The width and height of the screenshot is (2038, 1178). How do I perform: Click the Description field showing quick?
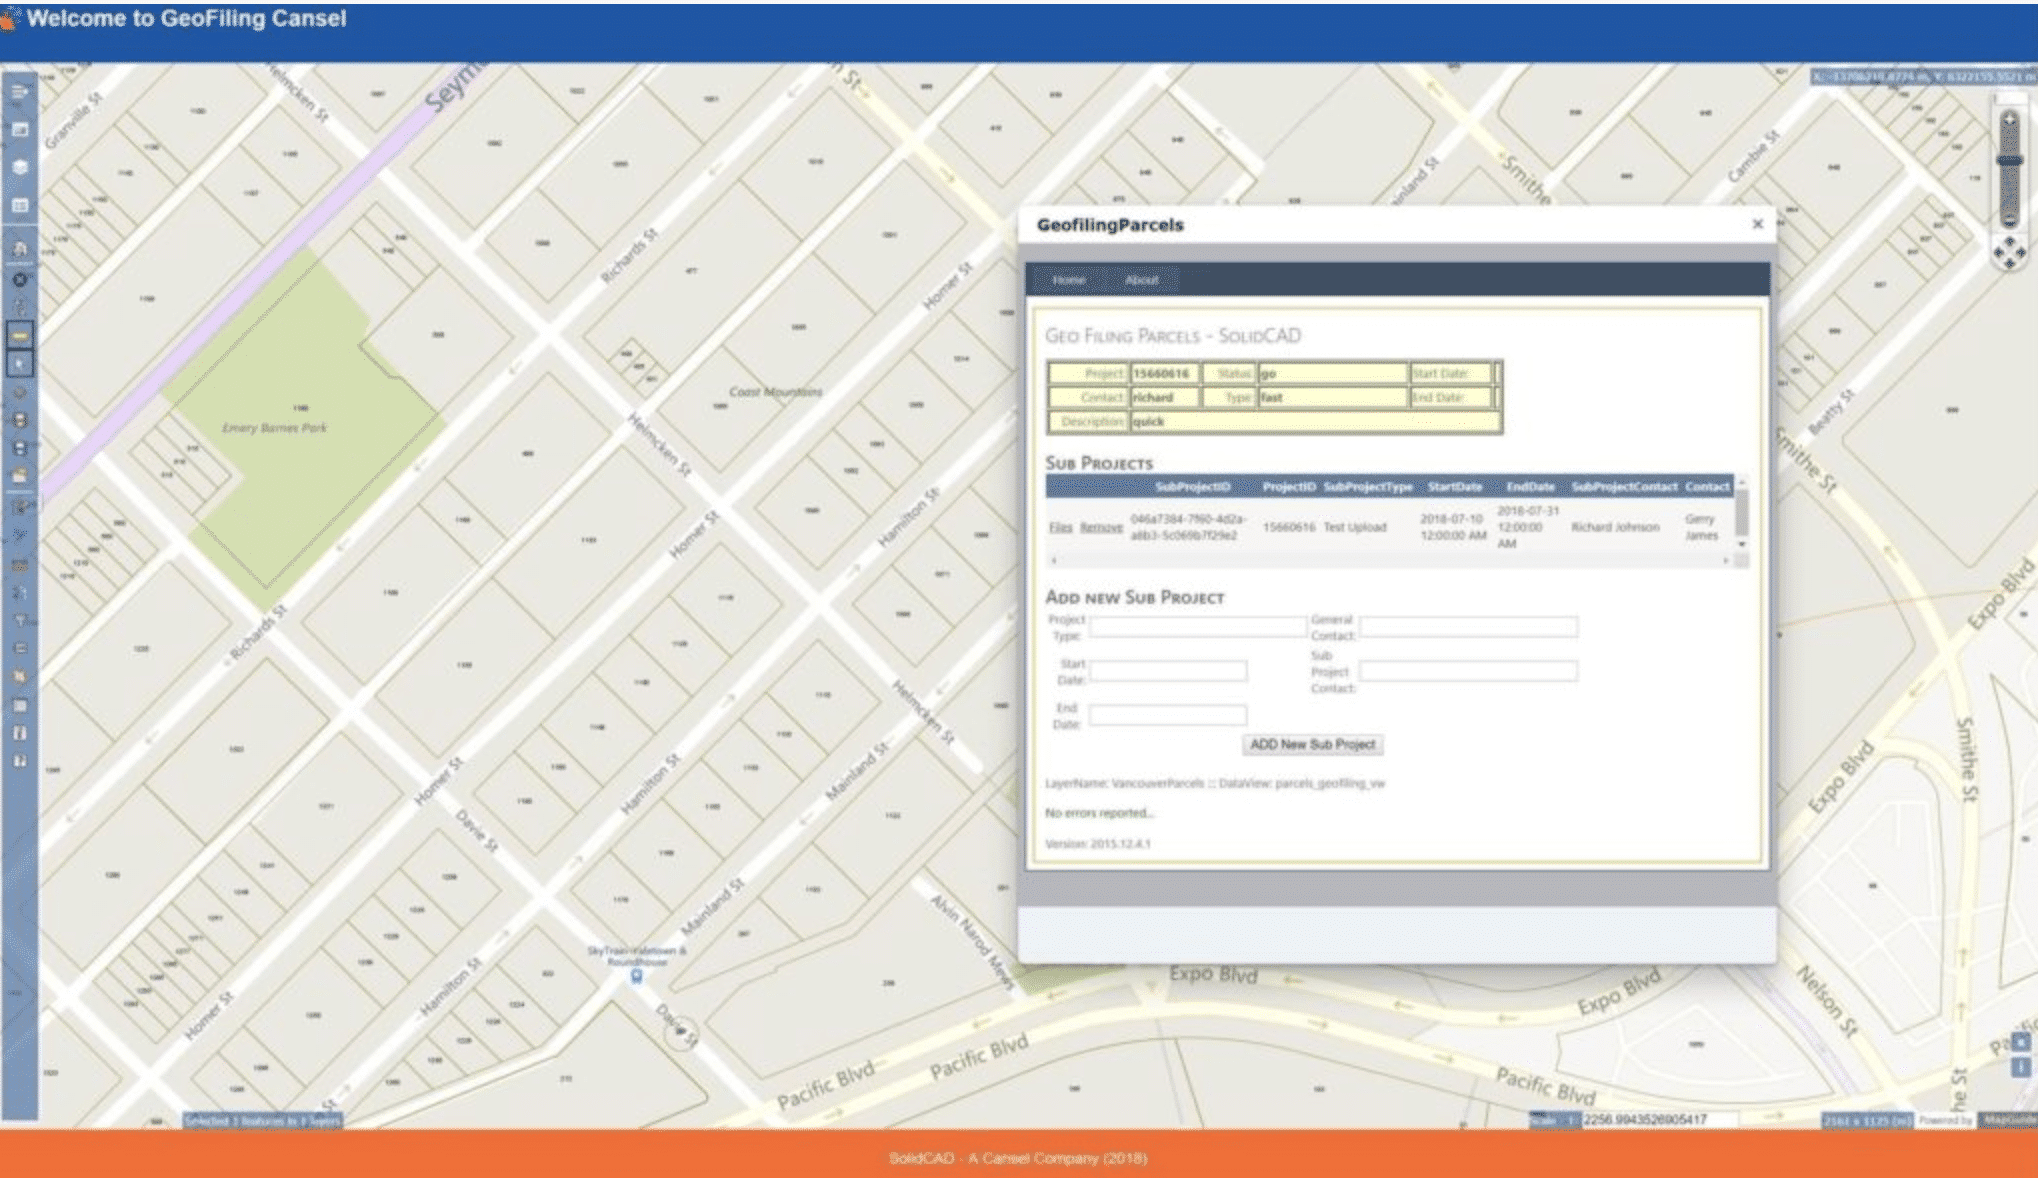coord(1315,421)
